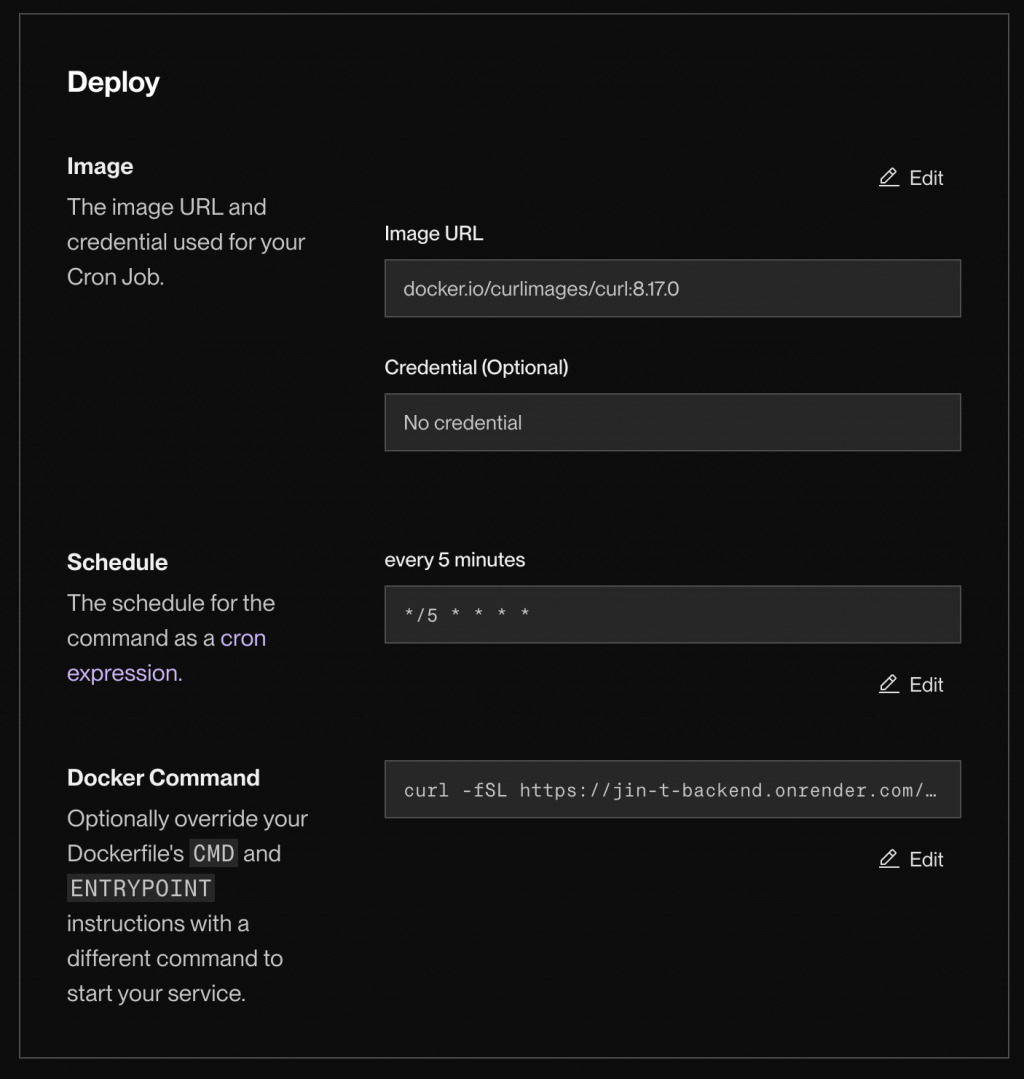1024x1079 pixels.
Task: Click the pencil icon beside Image section Edit
Action: pyautogui.click(x=888, y=177)
